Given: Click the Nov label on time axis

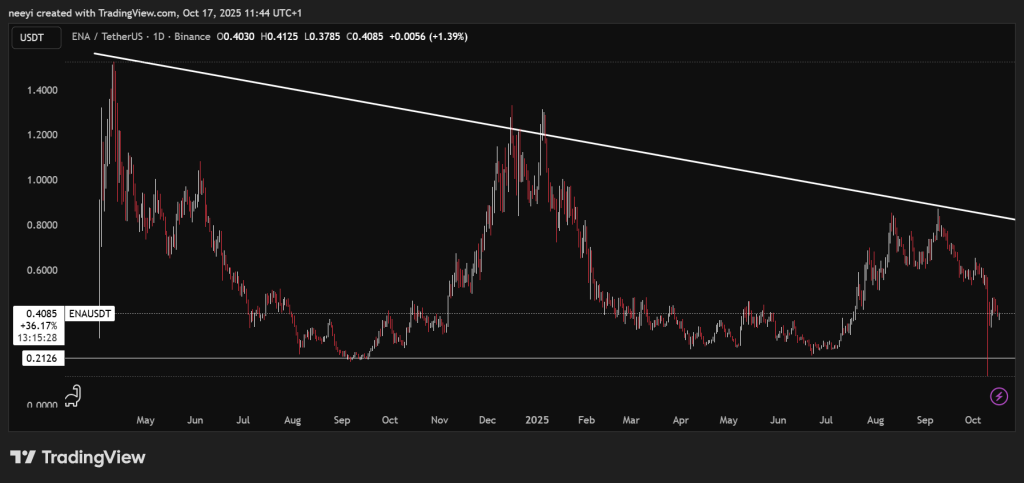Looking at the screenshot, I should pyautogui.click(x=440, y=421).
